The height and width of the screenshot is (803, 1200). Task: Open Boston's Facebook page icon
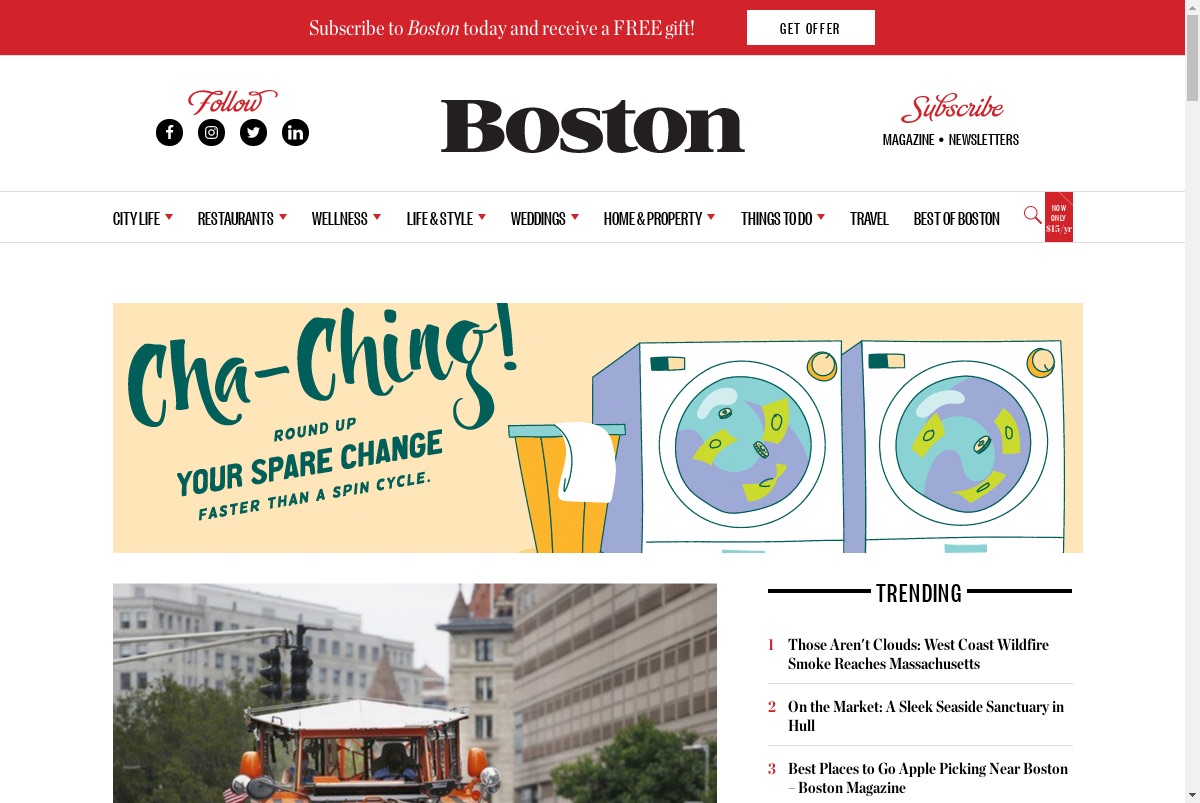pyautogui.click(x=169, y=132)
